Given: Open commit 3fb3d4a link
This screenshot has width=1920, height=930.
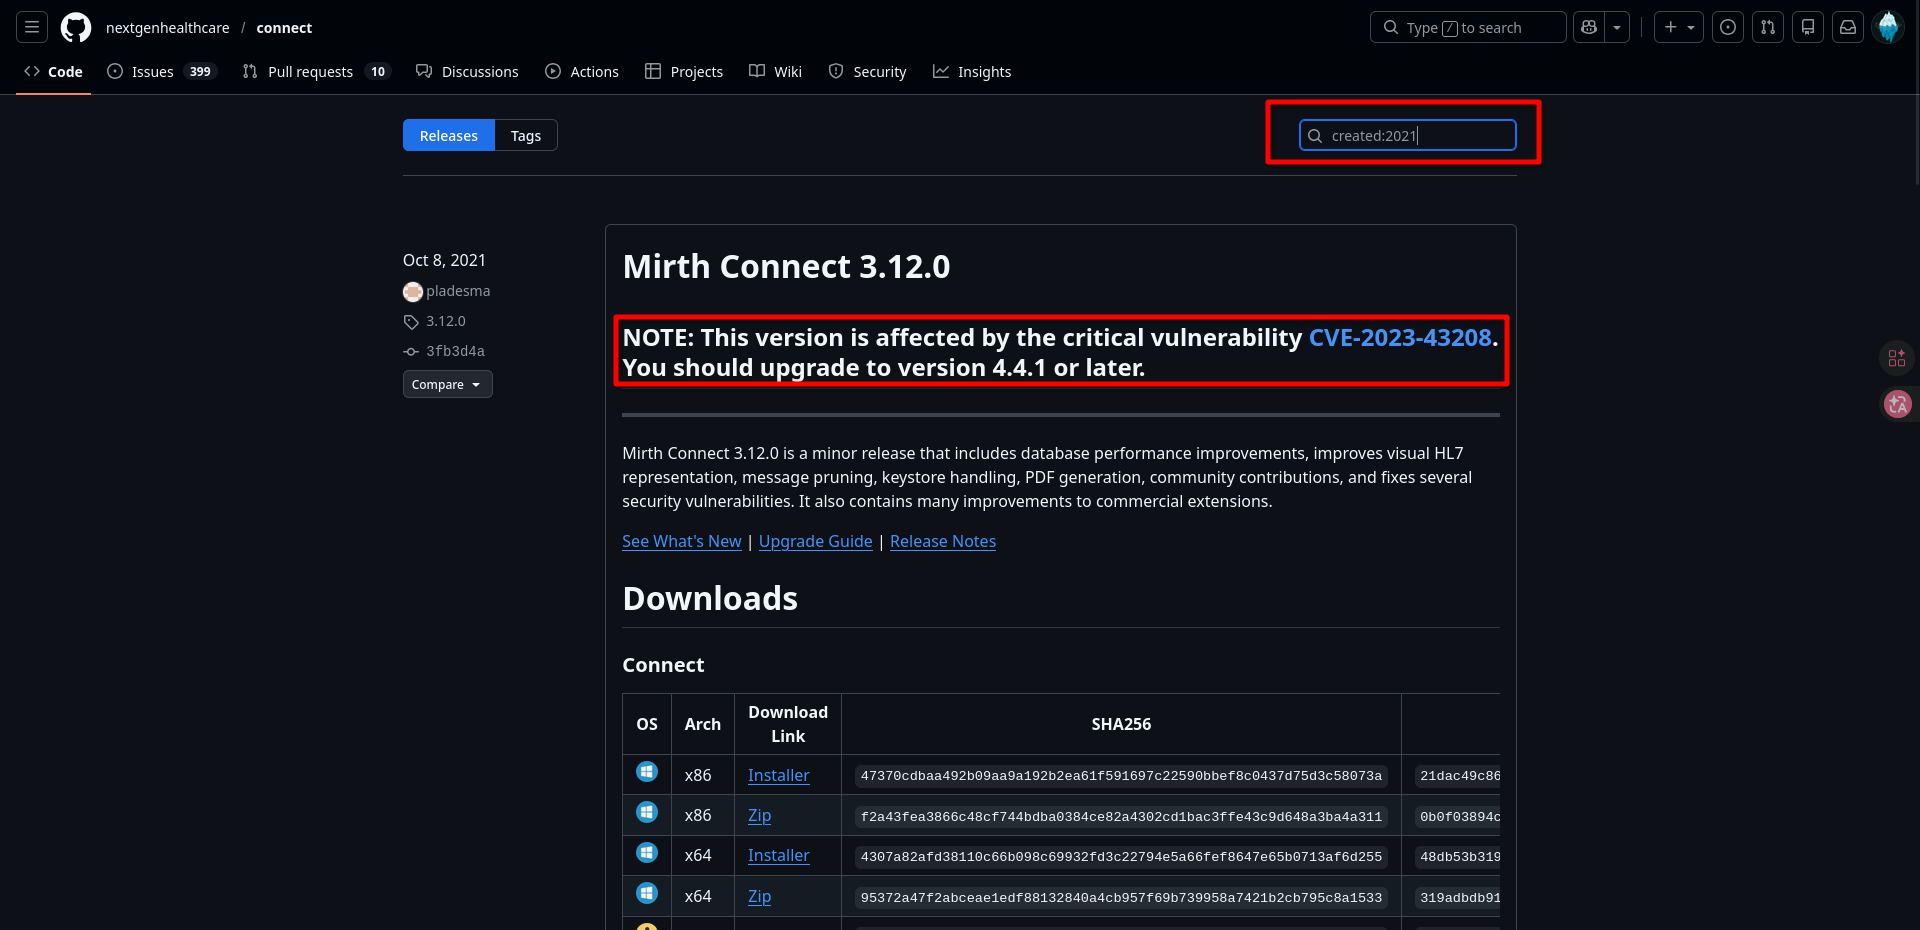Looking at the screenshot, I should coord(455,351).
